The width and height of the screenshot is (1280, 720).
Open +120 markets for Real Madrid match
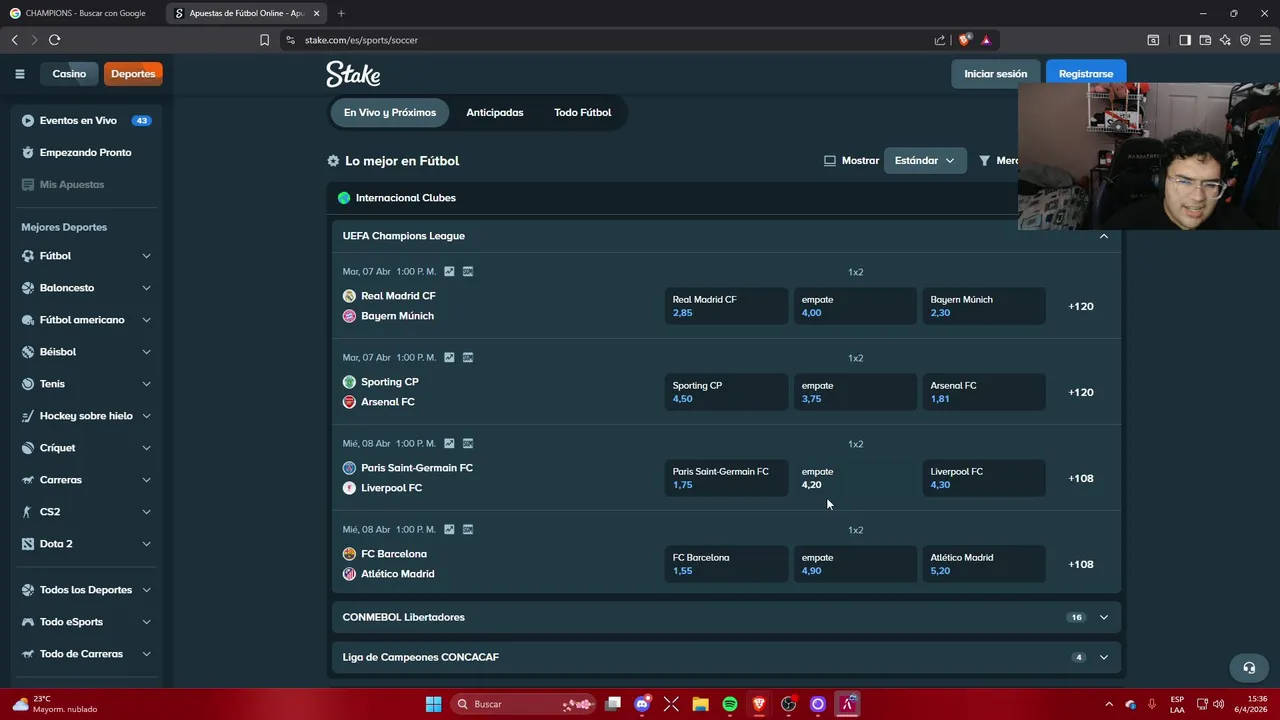click(1081, 306)
